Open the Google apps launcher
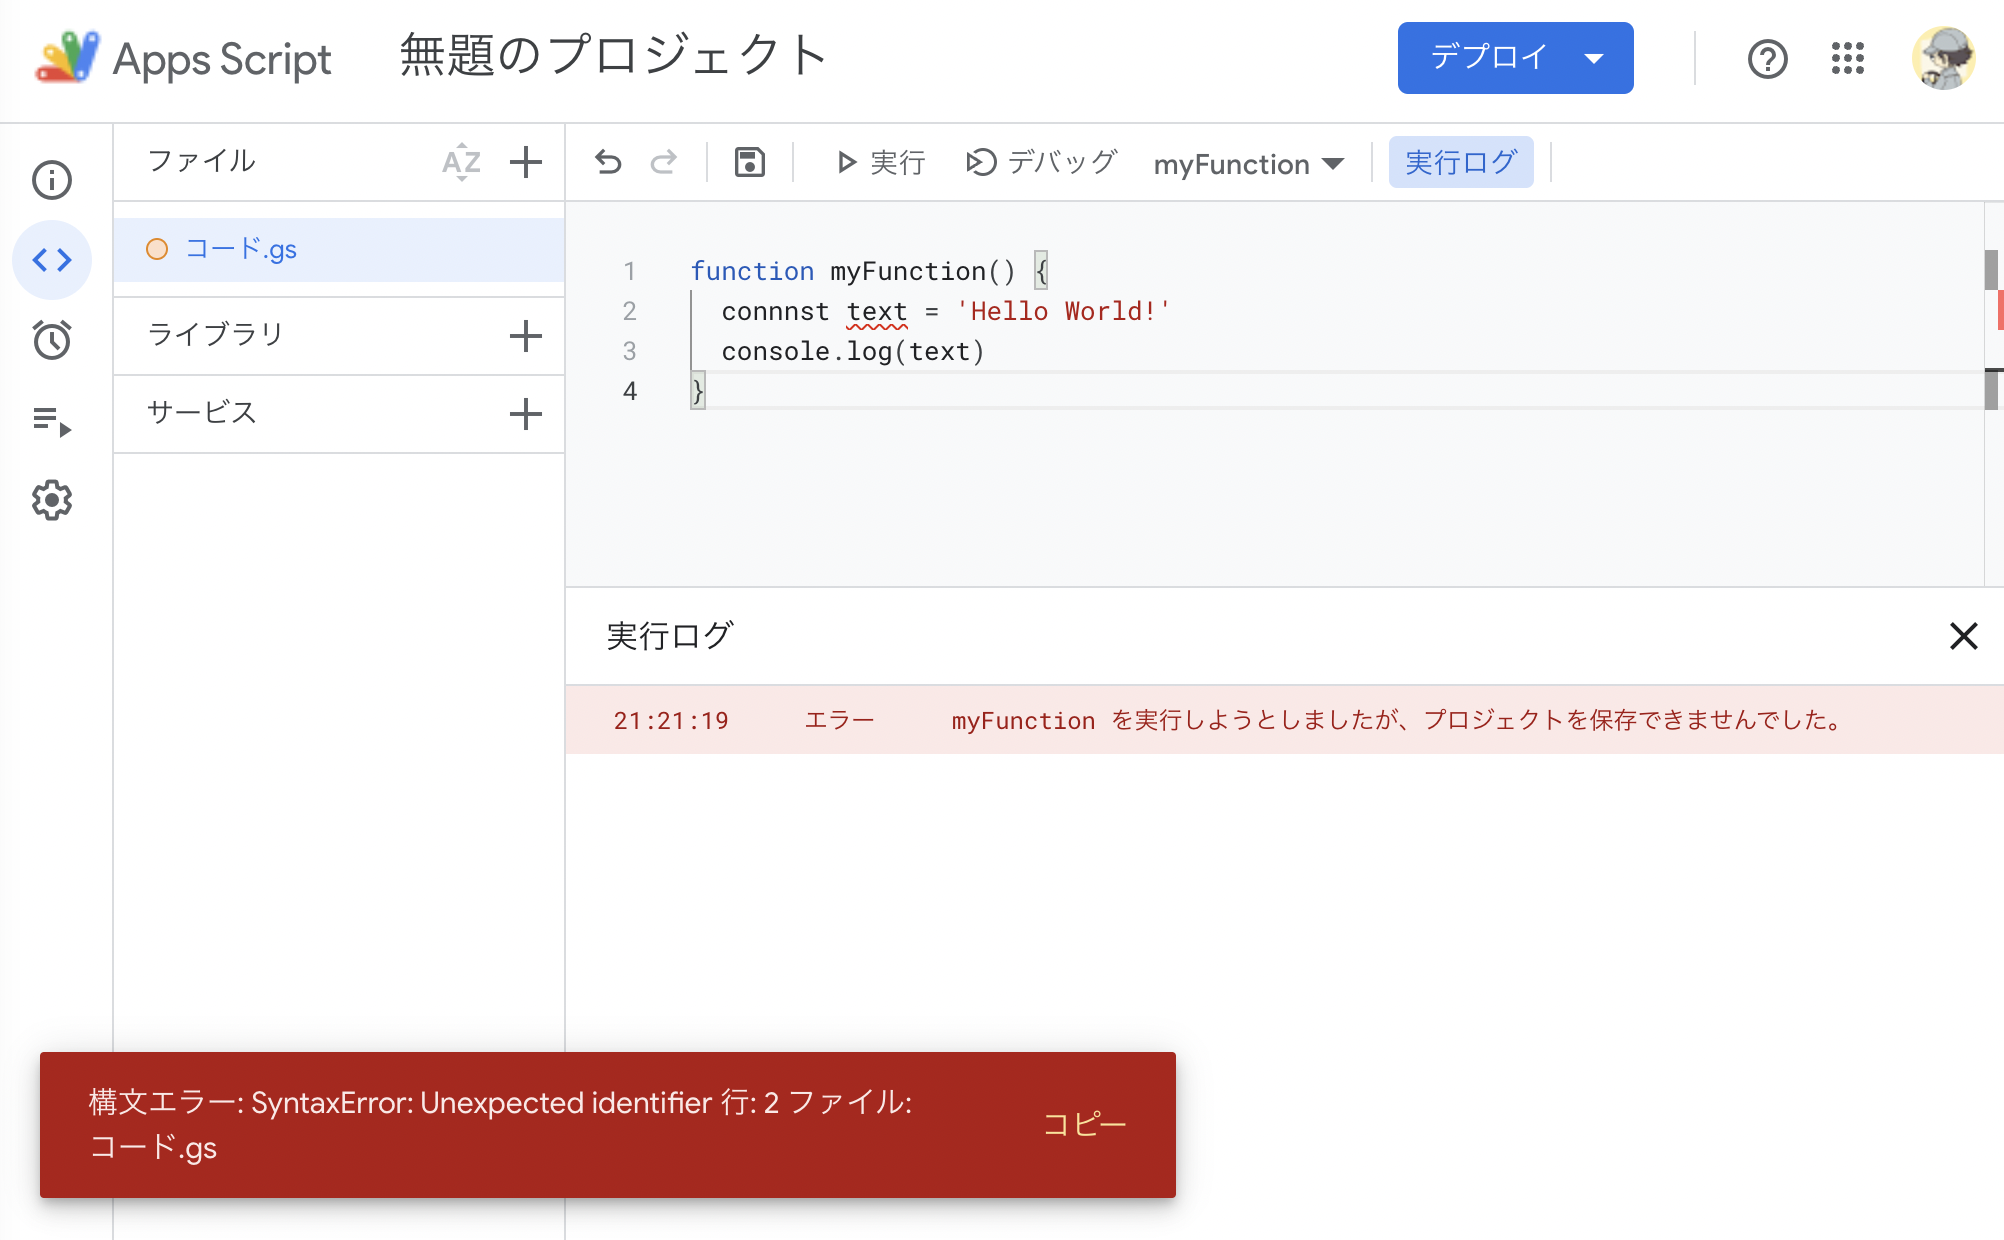 point(1849,59)
